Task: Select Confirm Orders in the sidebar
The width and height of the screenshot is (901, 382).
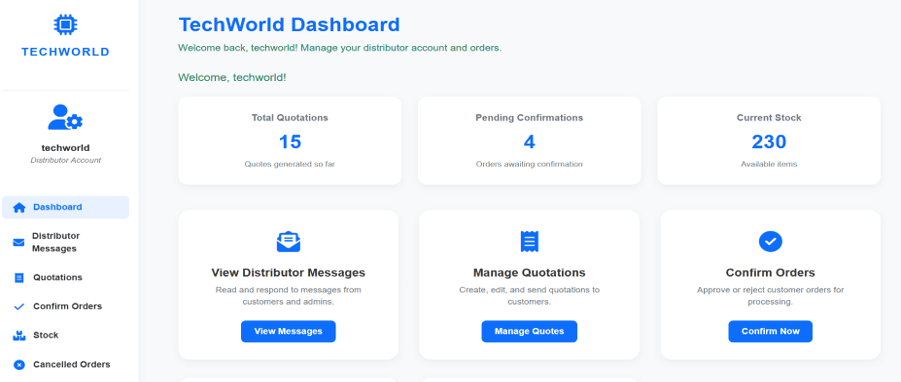Action: (66, 307)
